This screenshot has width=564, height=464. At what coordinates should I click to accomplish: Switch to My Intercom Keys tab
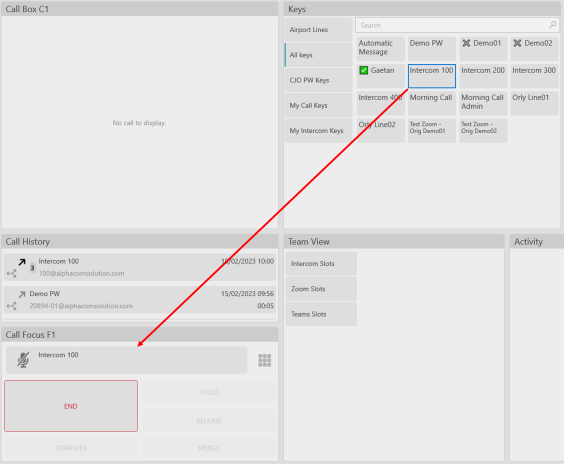click(x=318, y=131)
